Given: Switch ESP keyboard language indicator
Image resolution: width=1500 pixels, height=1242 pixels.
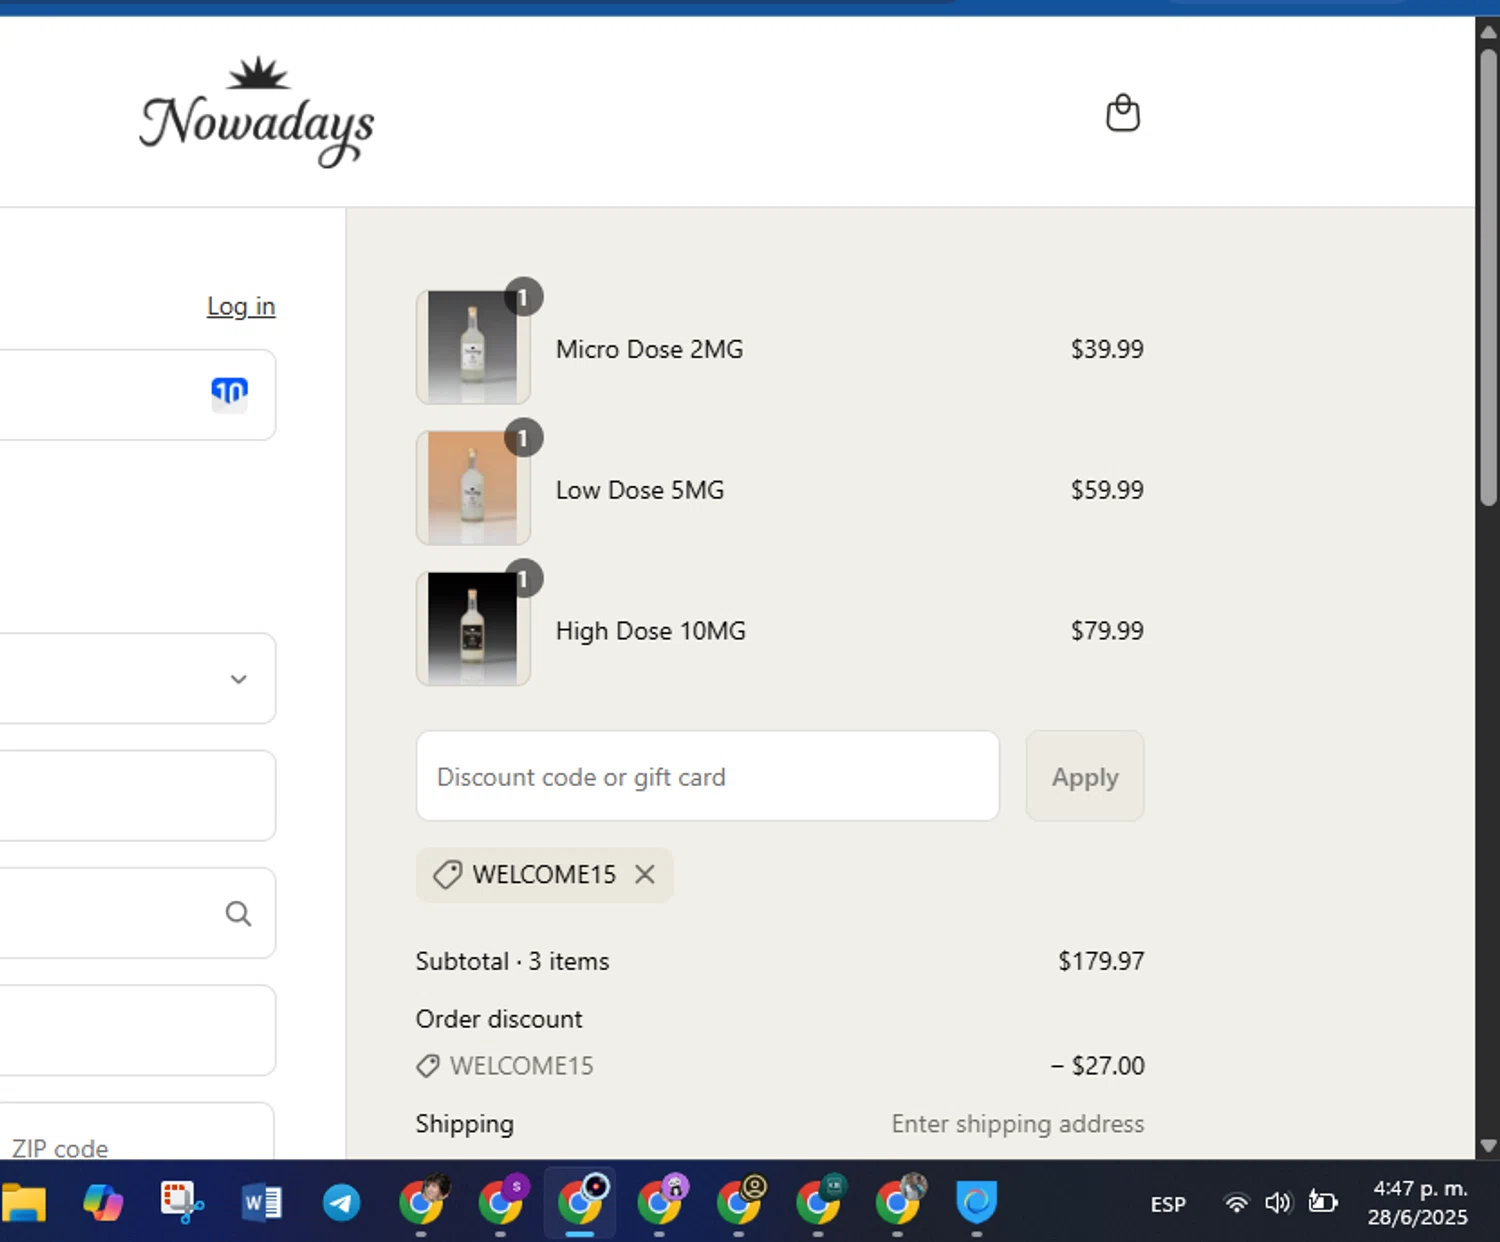Looking at the screenshot, I should (x=1168, y=1204).
